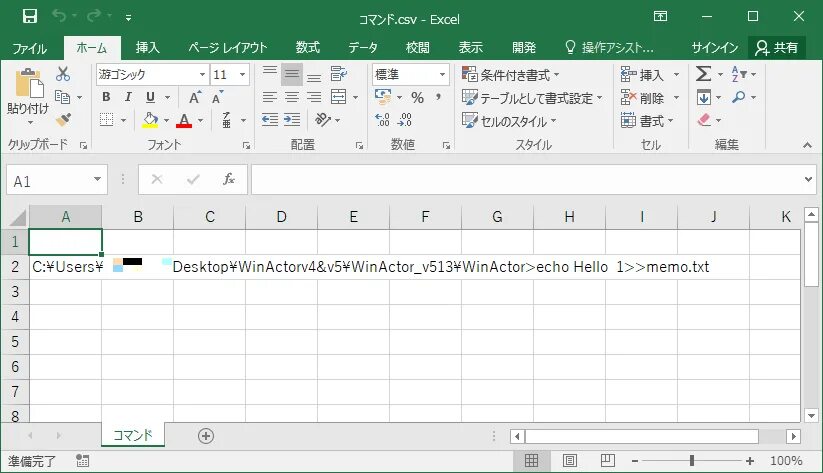Decrease font size with small A icon
This screenshot has width=823, height=473.
click(217, 97)
